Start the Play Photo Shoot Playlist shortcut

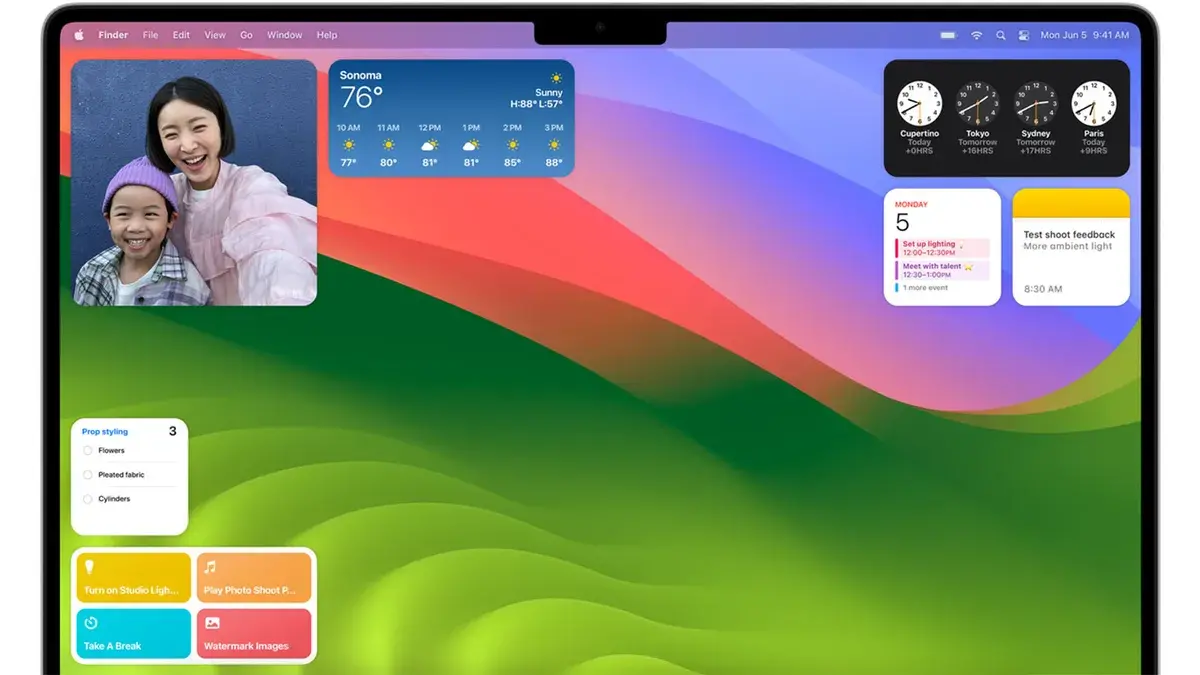point(255,577)
